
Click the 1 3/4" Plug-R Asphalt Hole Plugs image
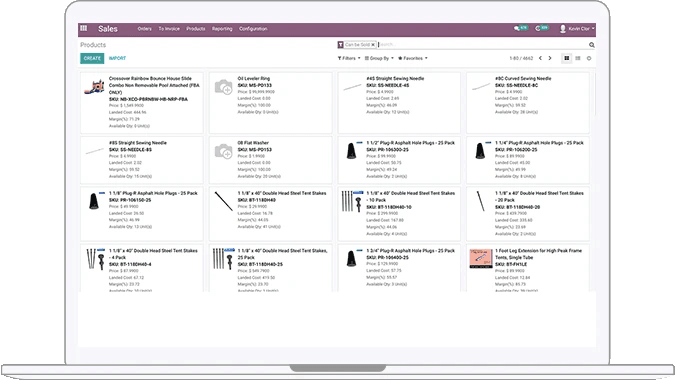click(x=352, y=259)
